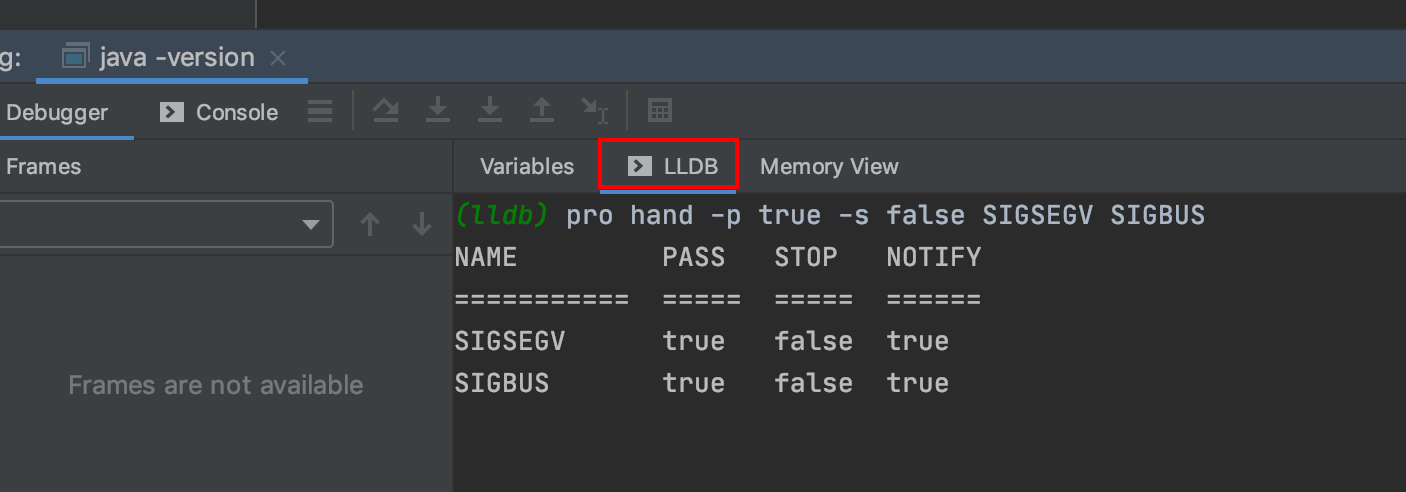Open the Evaluate Expression calculator icon
The width and height of the screenshot is (1406, 492).
(660, 111)
